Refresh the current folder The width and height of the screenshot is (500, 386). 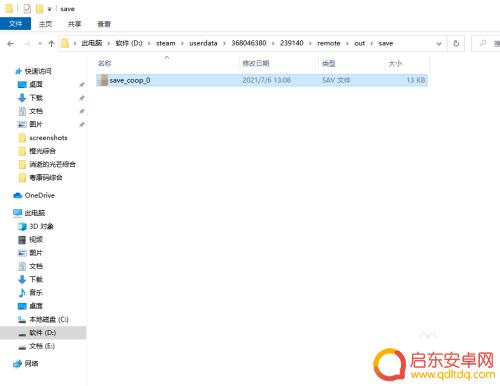click(456, 43)
